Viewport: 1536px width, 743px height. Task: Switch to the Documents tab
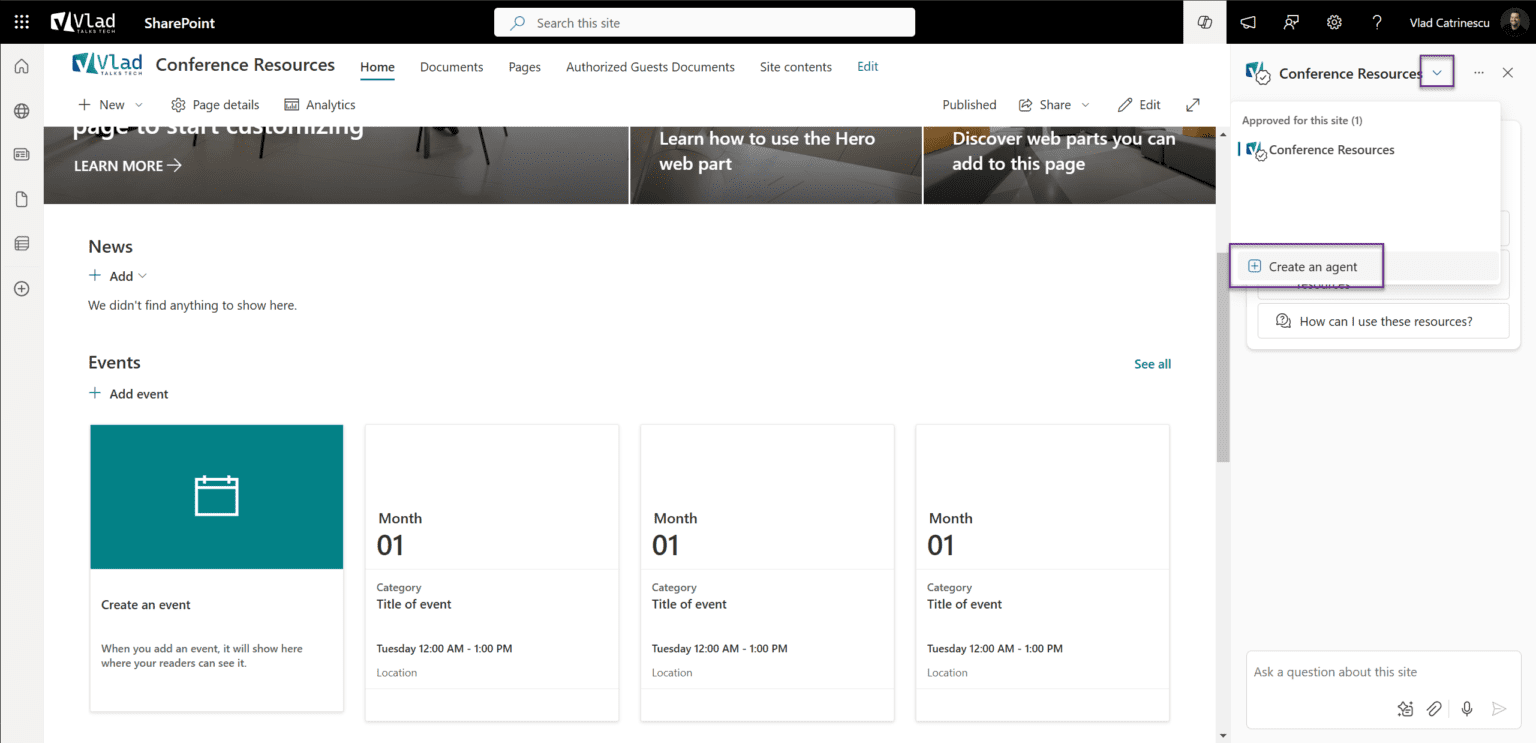(451, 67)
